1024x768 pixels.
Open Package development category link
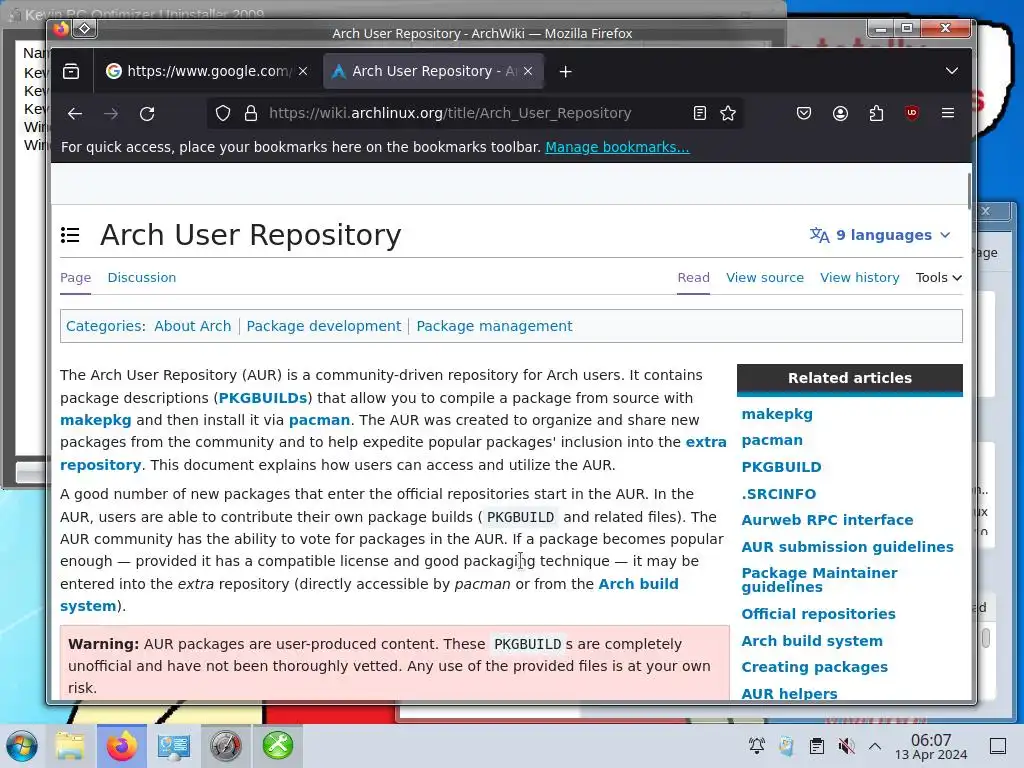point(324,326)
